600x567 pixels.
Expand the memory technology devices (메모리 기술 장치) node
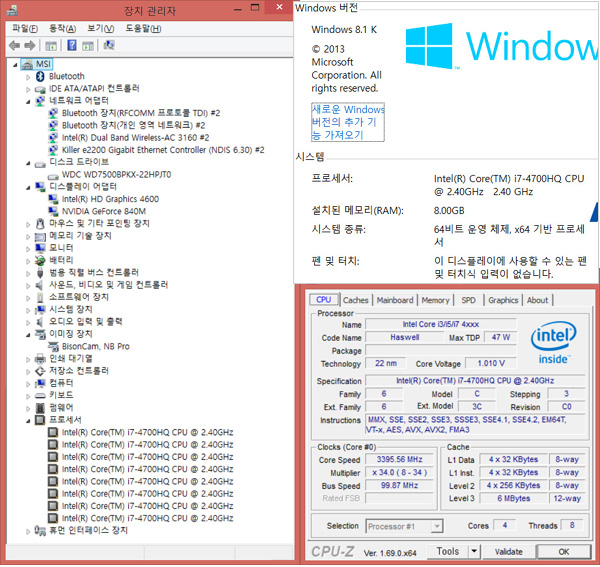[x=28, y=237]
